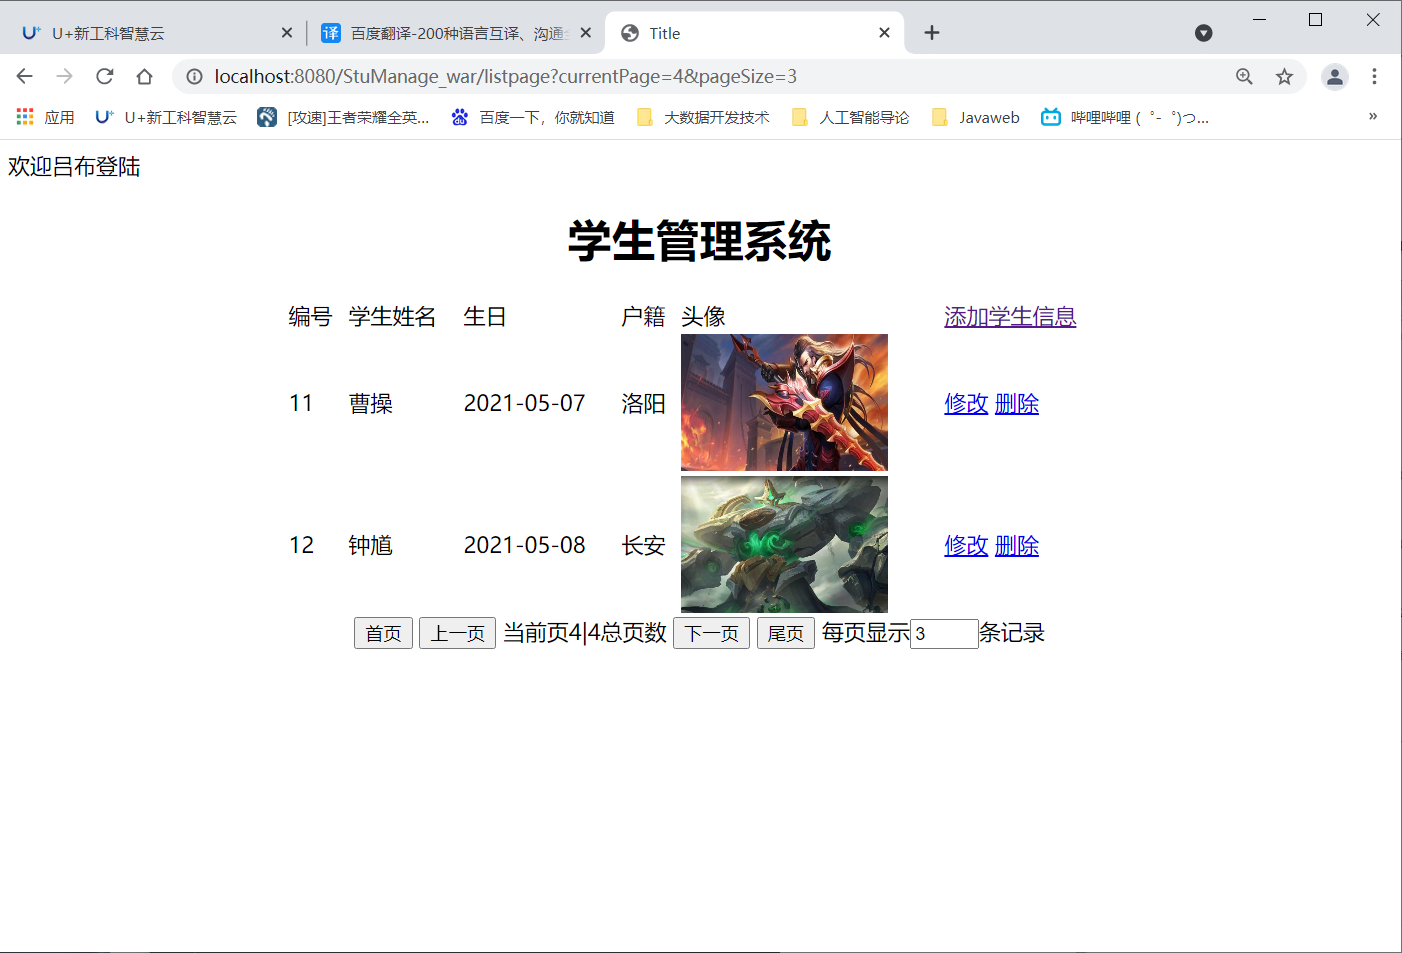Reload the page with the refresh icon
This screenshot has width=1402, height=953.
pos(105,77)
